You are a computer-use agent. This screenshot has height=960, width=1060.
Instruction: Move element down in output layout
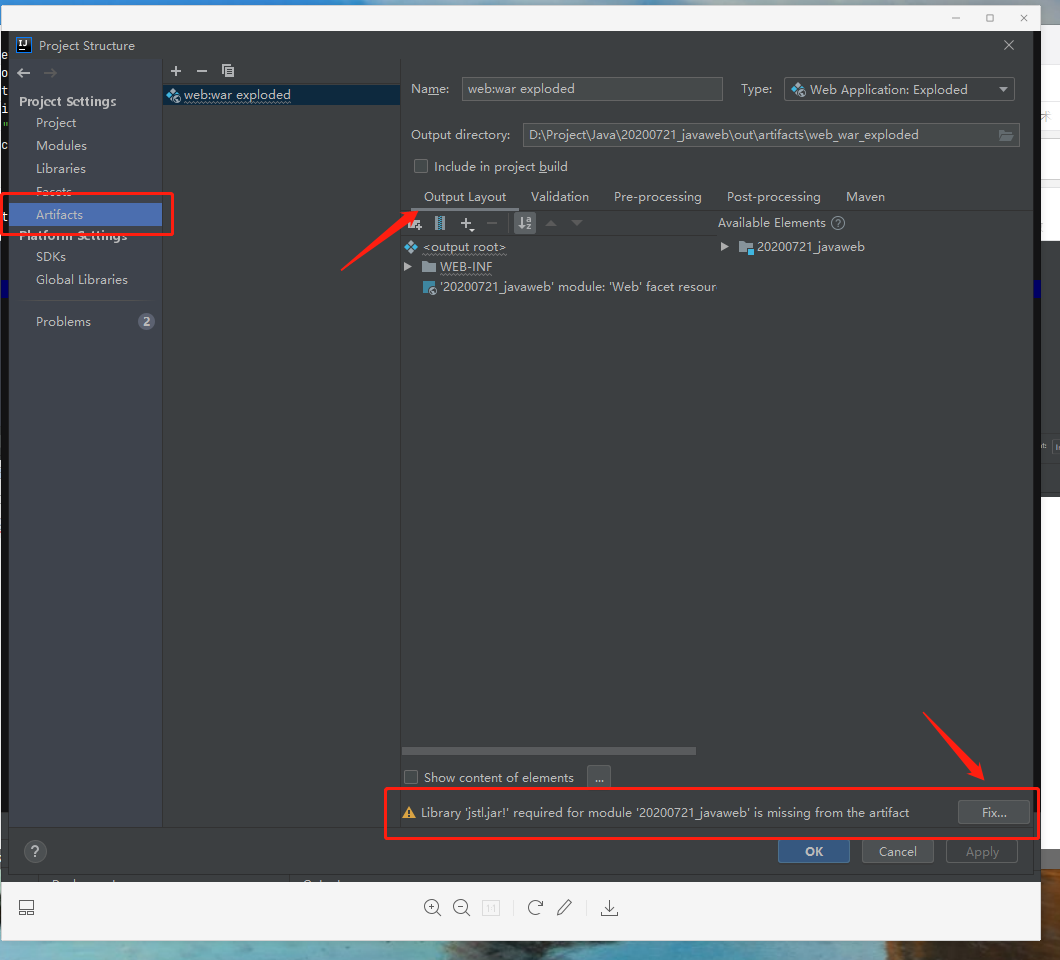(x=577, y=223)
